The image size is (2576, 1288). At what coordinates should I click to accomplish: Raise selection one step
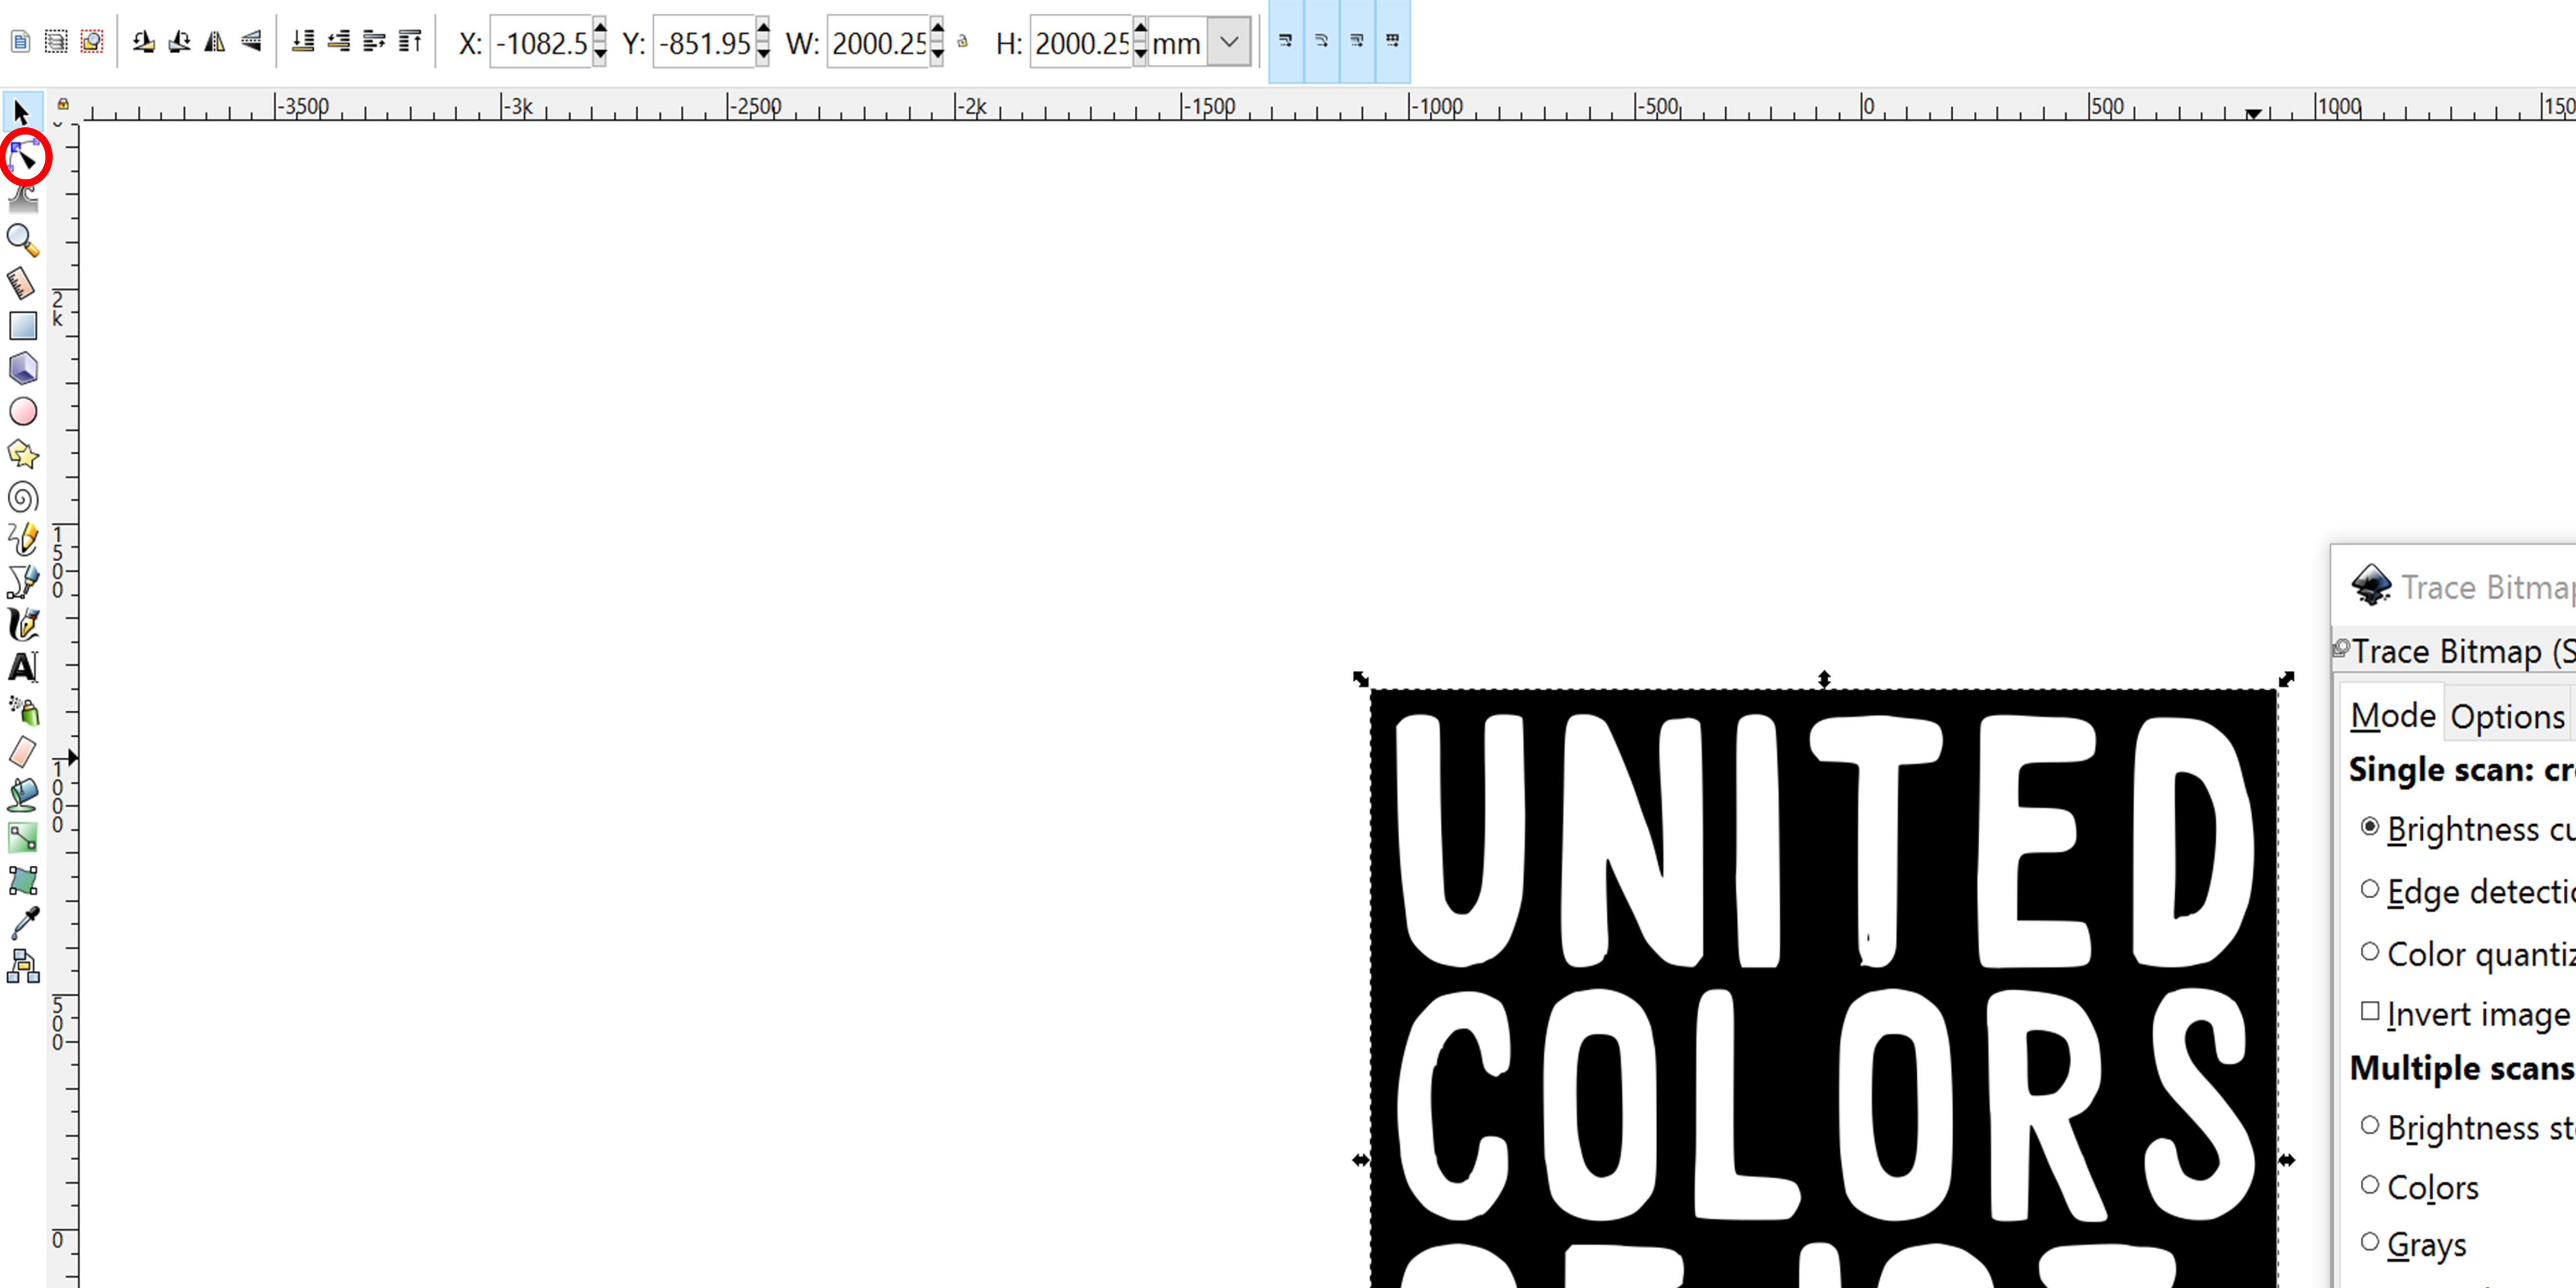[374, 42]
